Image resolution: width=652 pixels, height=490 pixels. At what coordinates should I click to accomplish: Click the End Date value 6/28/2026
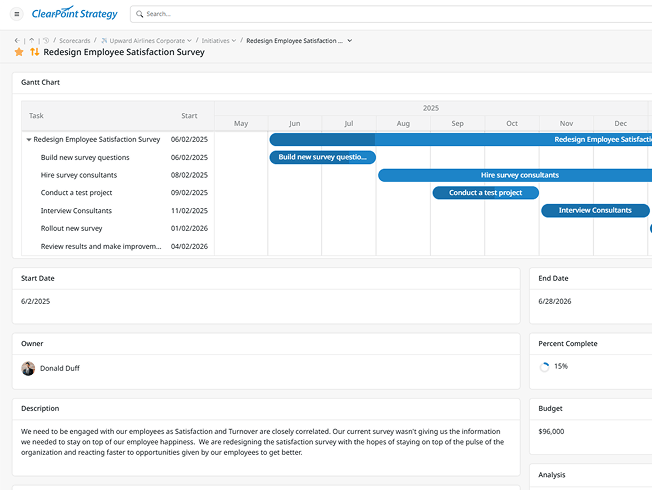tap(555, 301)
